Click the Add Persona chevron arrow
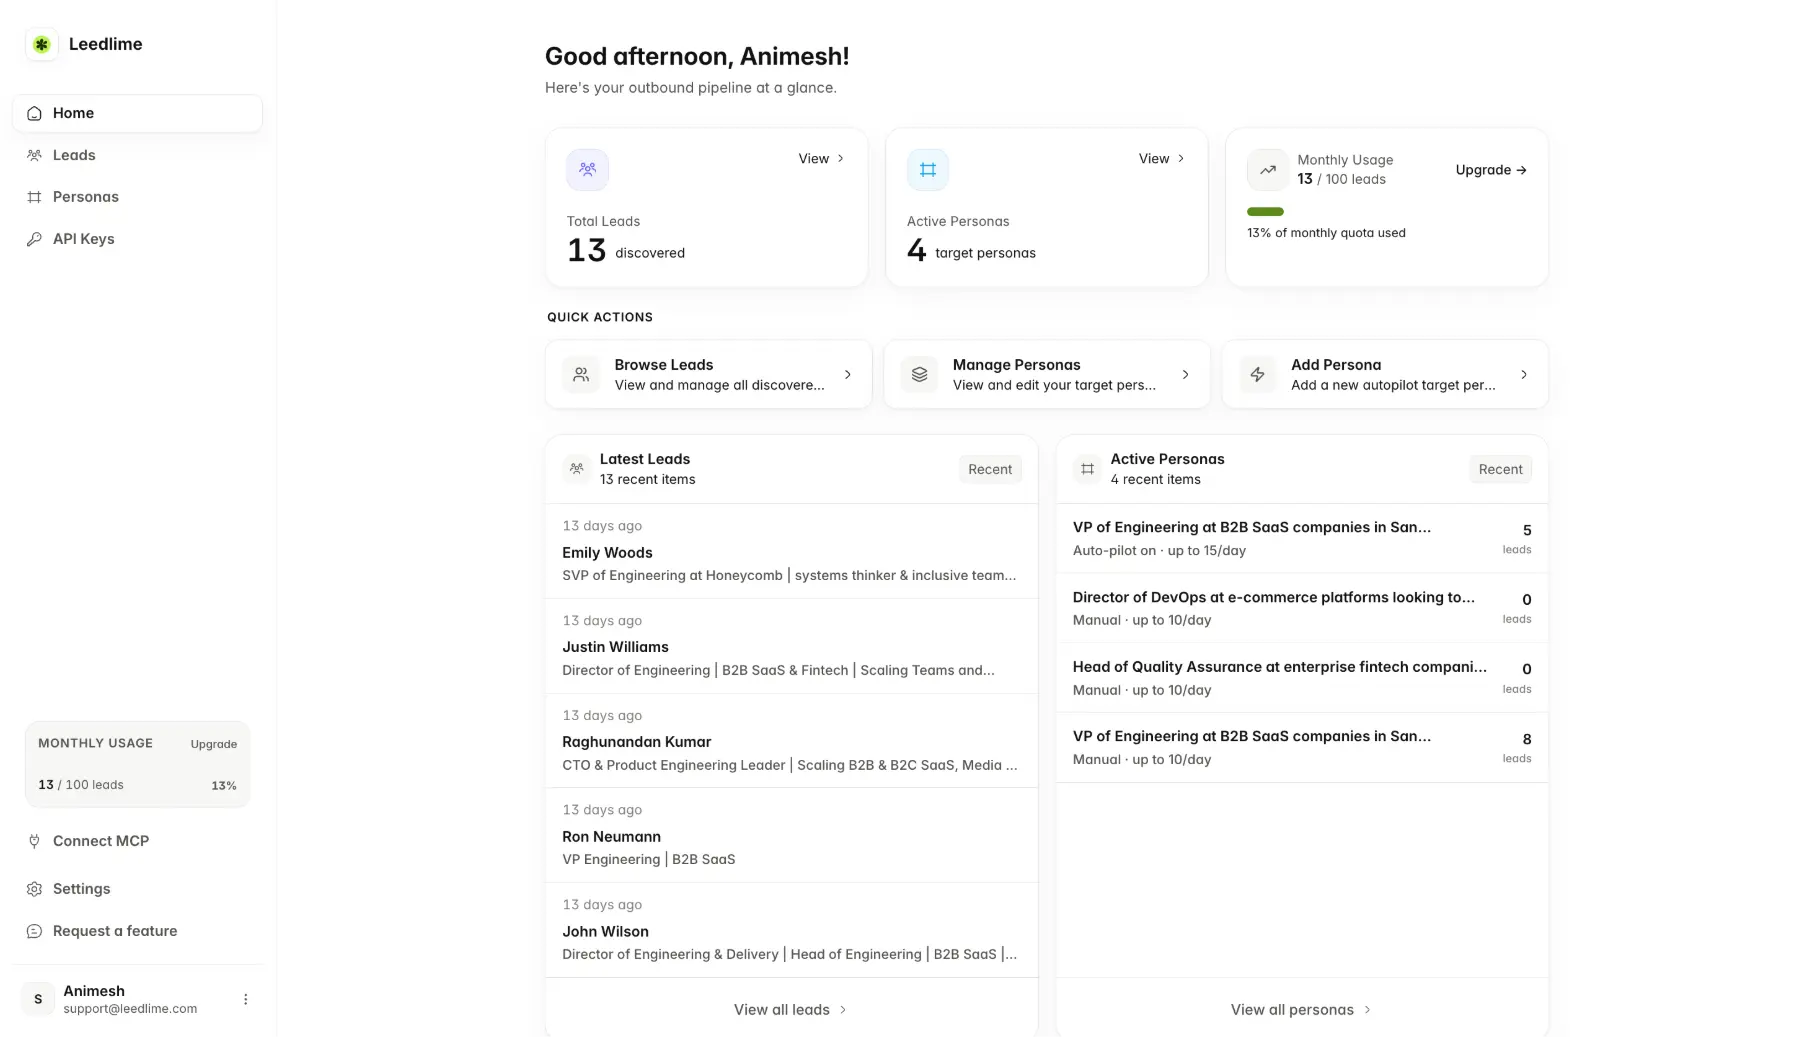The image size is (1817, 1037). click(1523, 374)
